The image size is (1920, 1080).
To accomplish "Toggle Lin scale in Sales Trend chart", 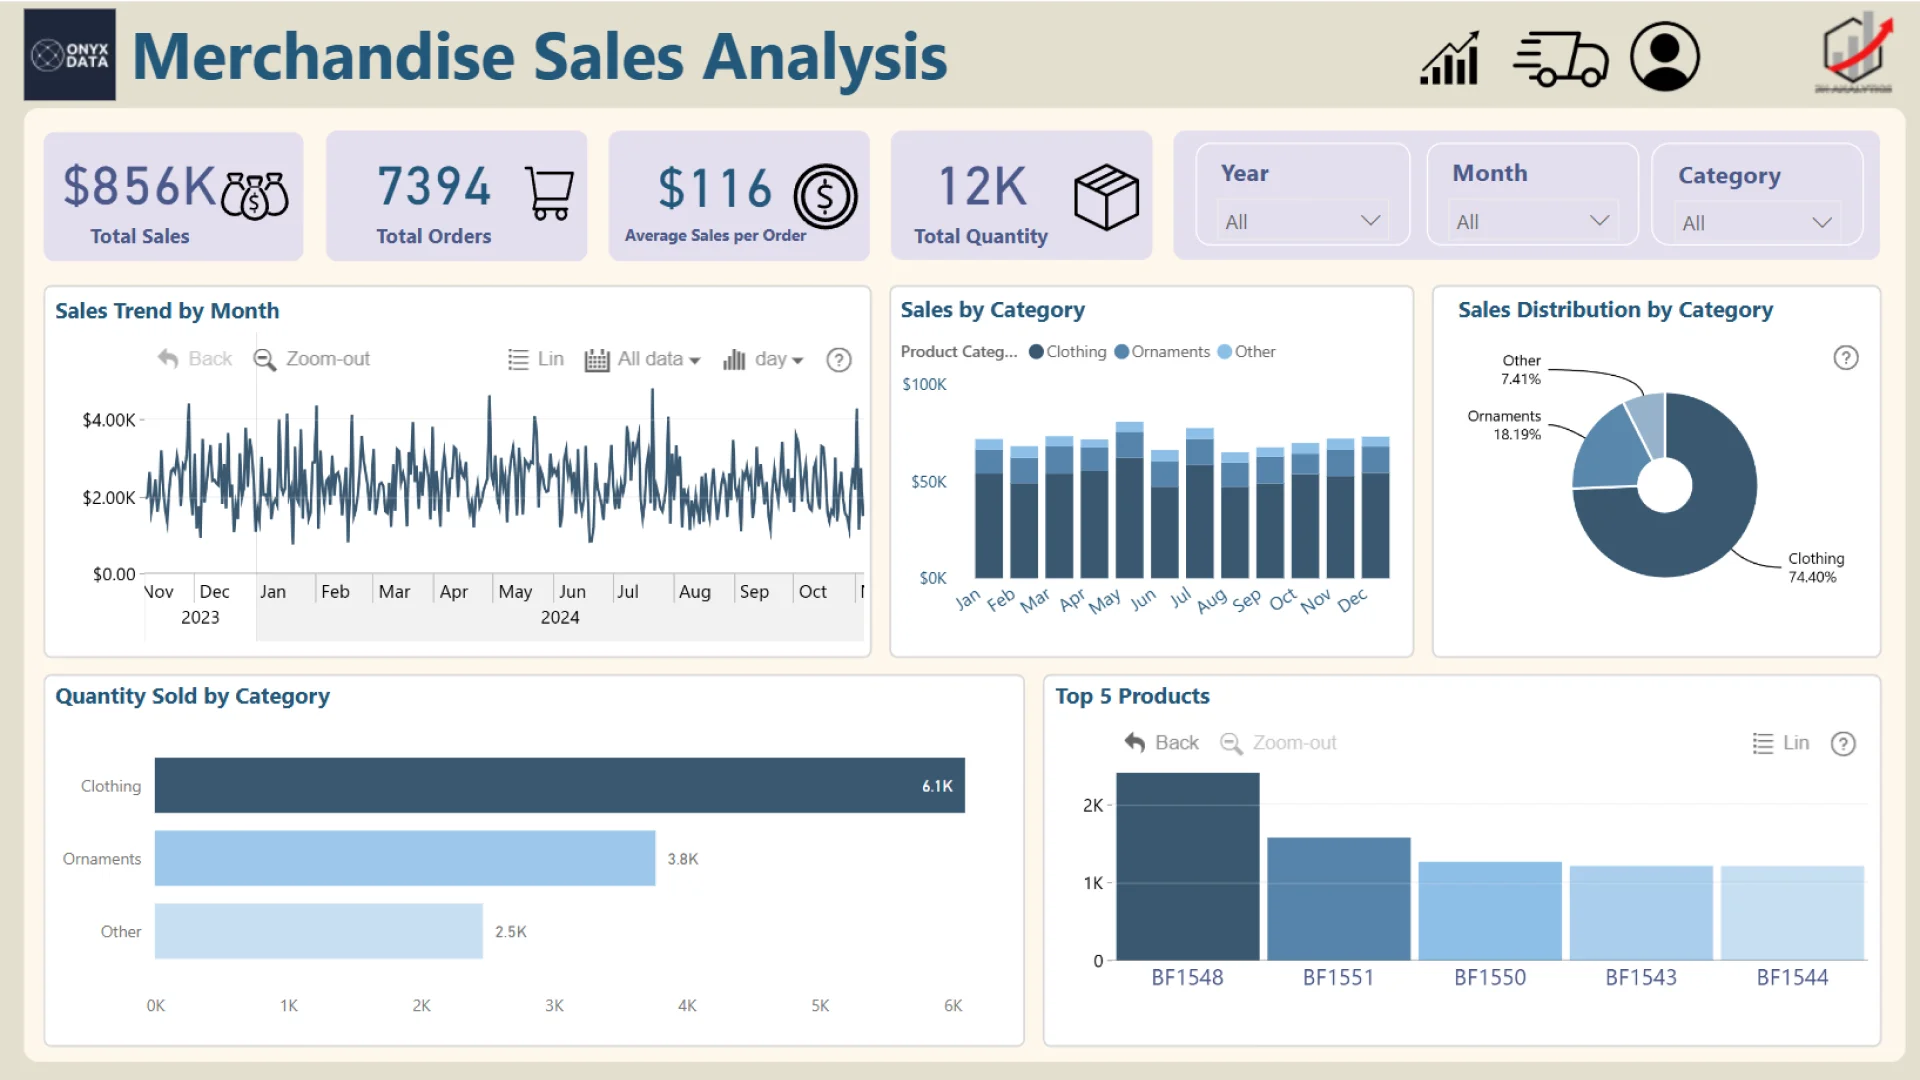I will click(536, 359).
